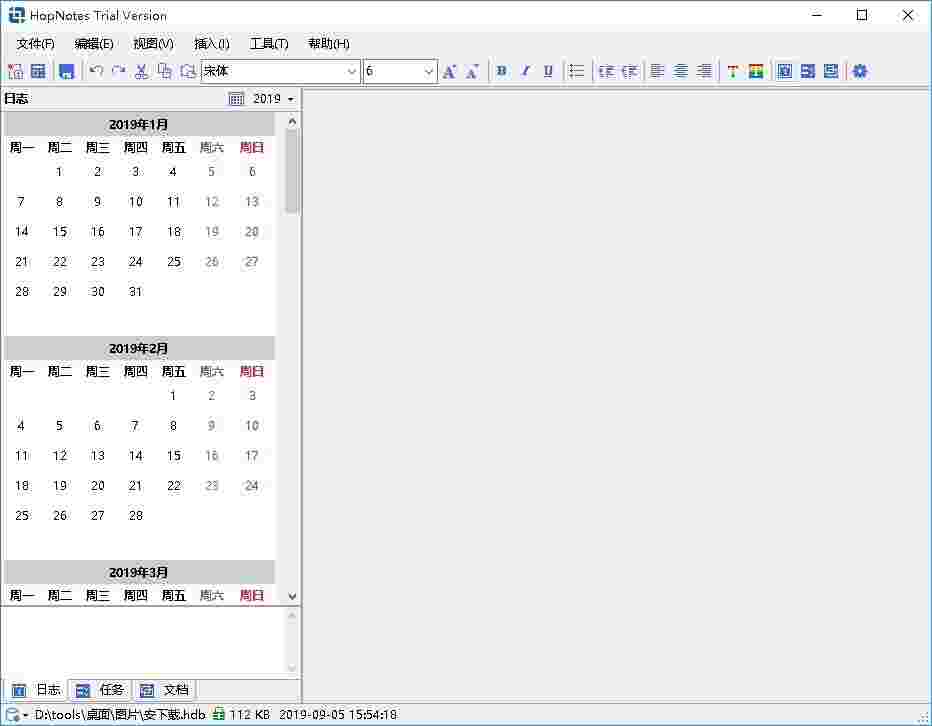The width and height of the screenshot is (932, 726).
Task: Toggle italic formatting
Action: click(x=524, y=71)
